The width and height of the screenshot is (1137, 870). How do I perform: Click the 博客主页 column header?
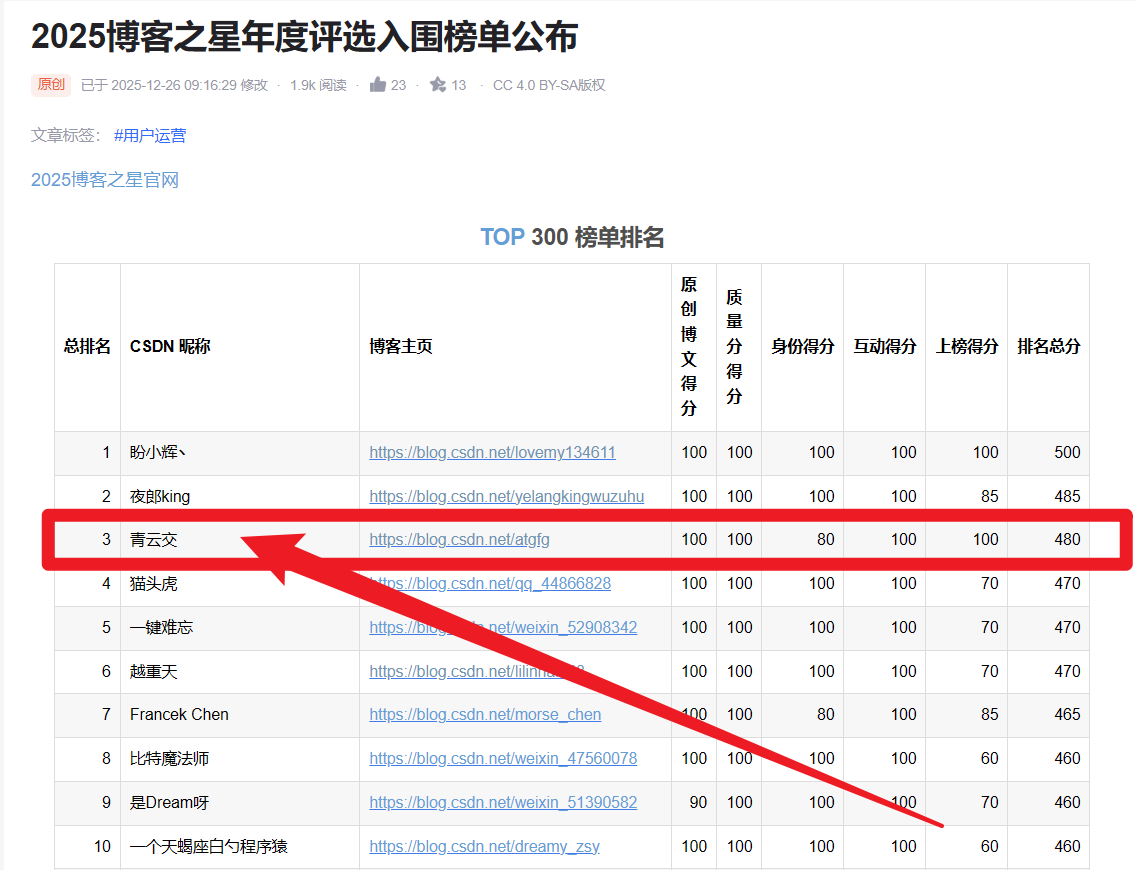click(401, 347)
